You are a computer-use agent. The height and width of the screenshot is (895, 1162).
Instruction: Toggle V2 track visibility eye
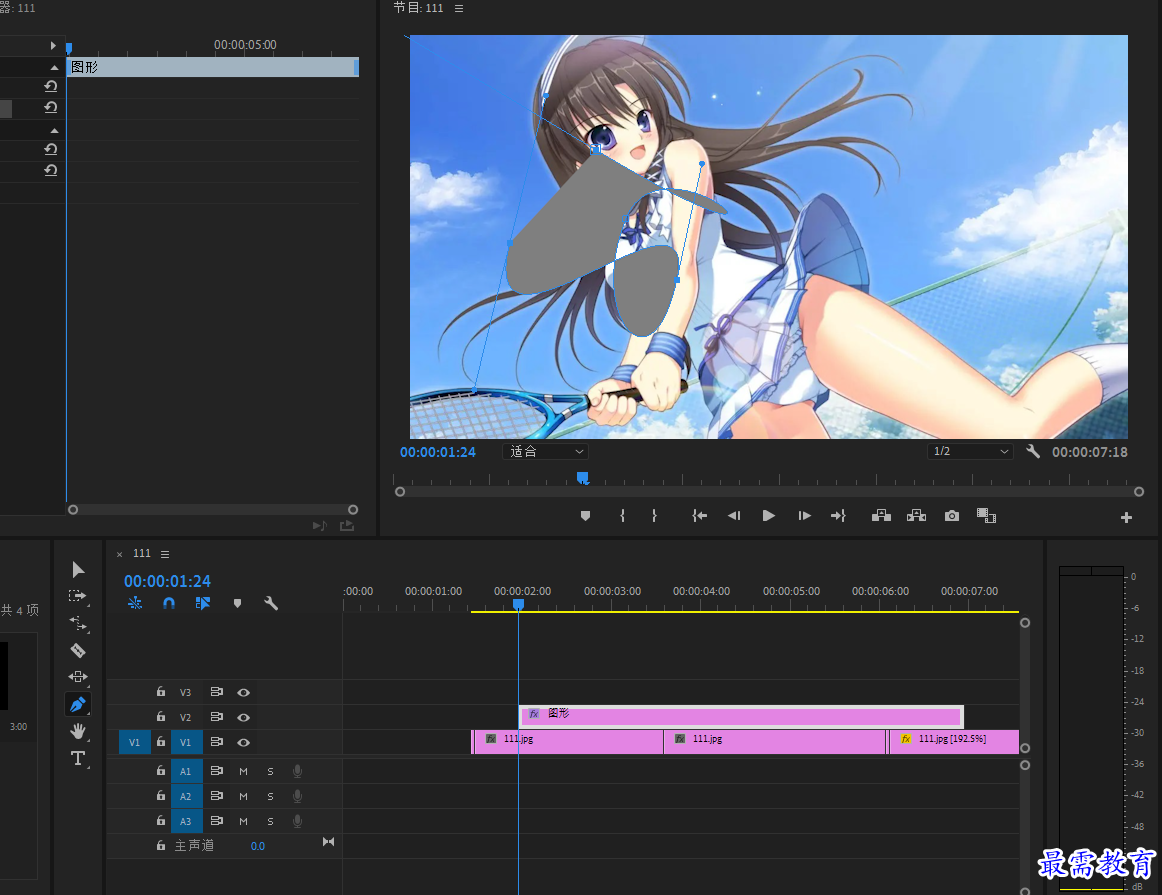point(243,717)
